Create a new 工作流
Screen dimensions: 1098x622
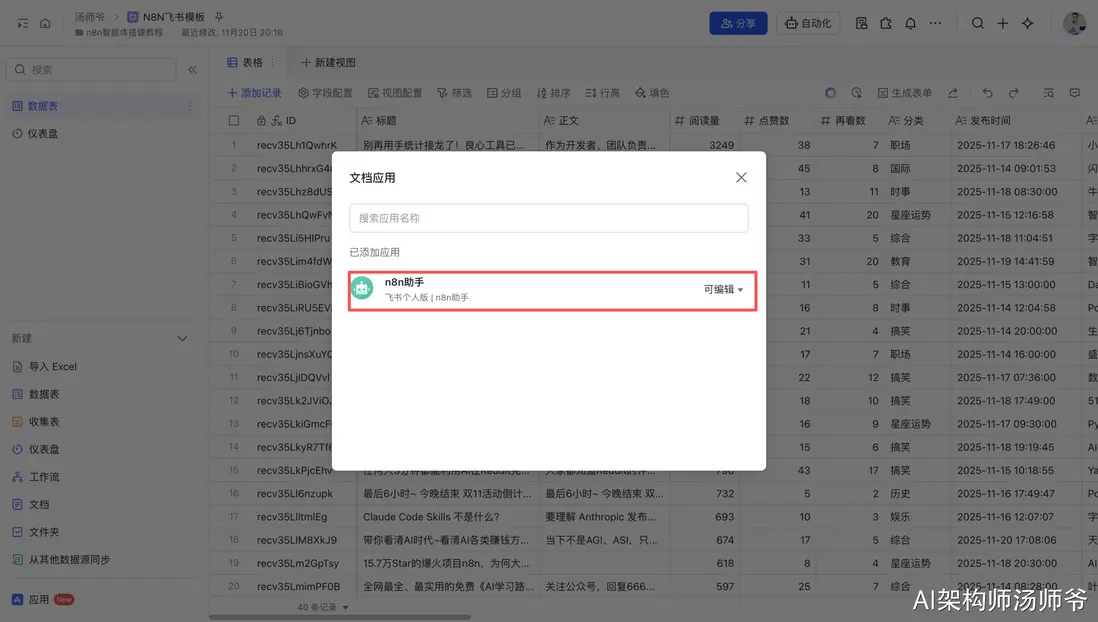36,477
